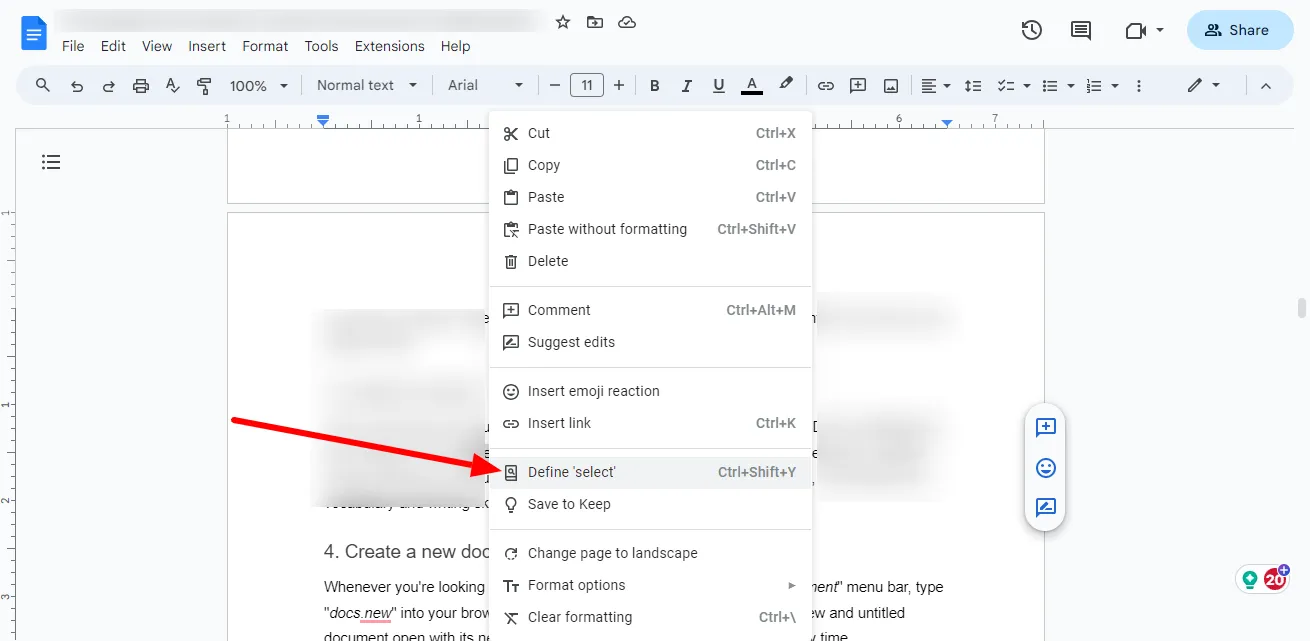Click the font size input field
The width and height of the screenshot is (1310, 641).
coord(587,85)
